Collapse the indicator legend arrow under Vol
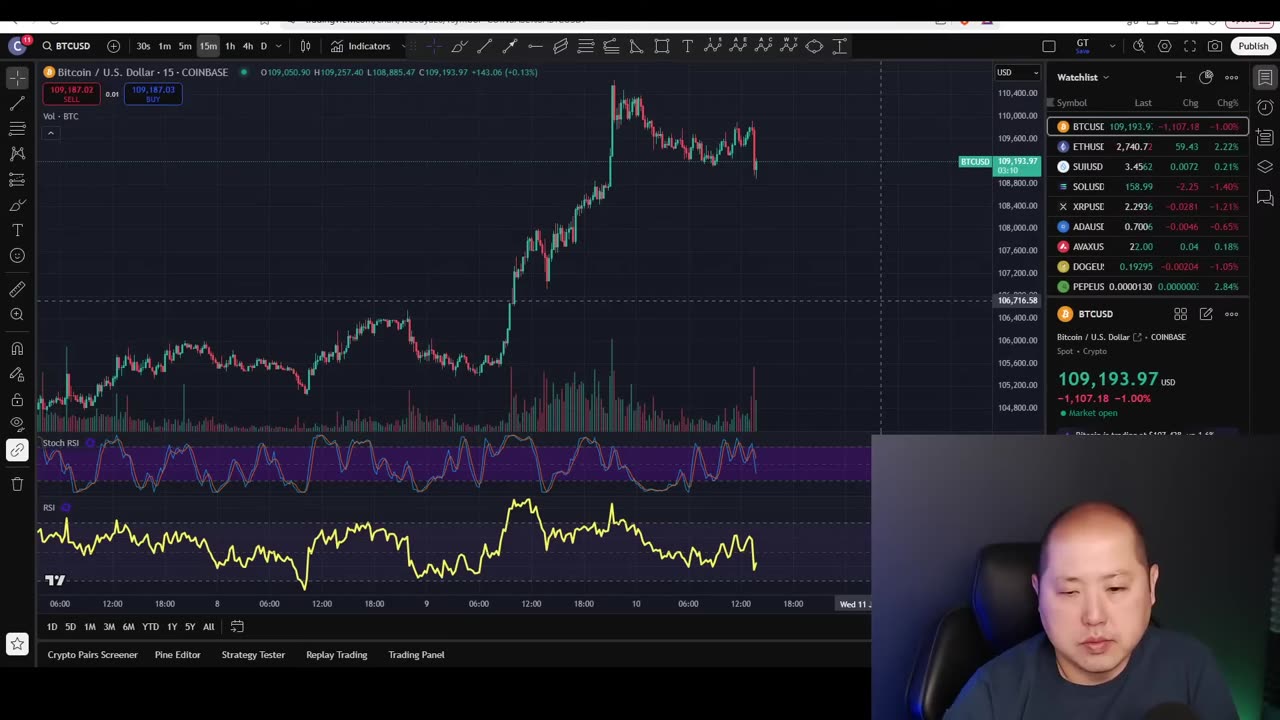Screen dimensions: 1280x720 [50, 133]
